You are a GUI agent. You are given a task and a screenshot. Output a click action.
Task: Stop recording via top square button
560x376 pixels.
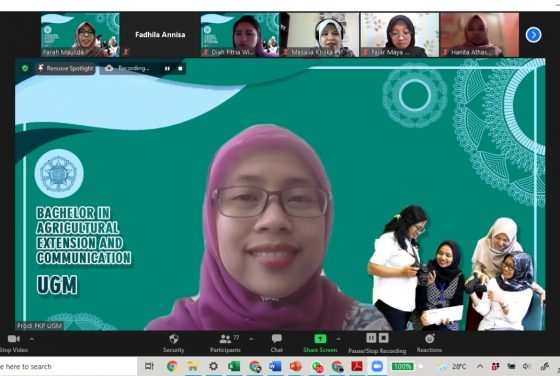[180, 68]
